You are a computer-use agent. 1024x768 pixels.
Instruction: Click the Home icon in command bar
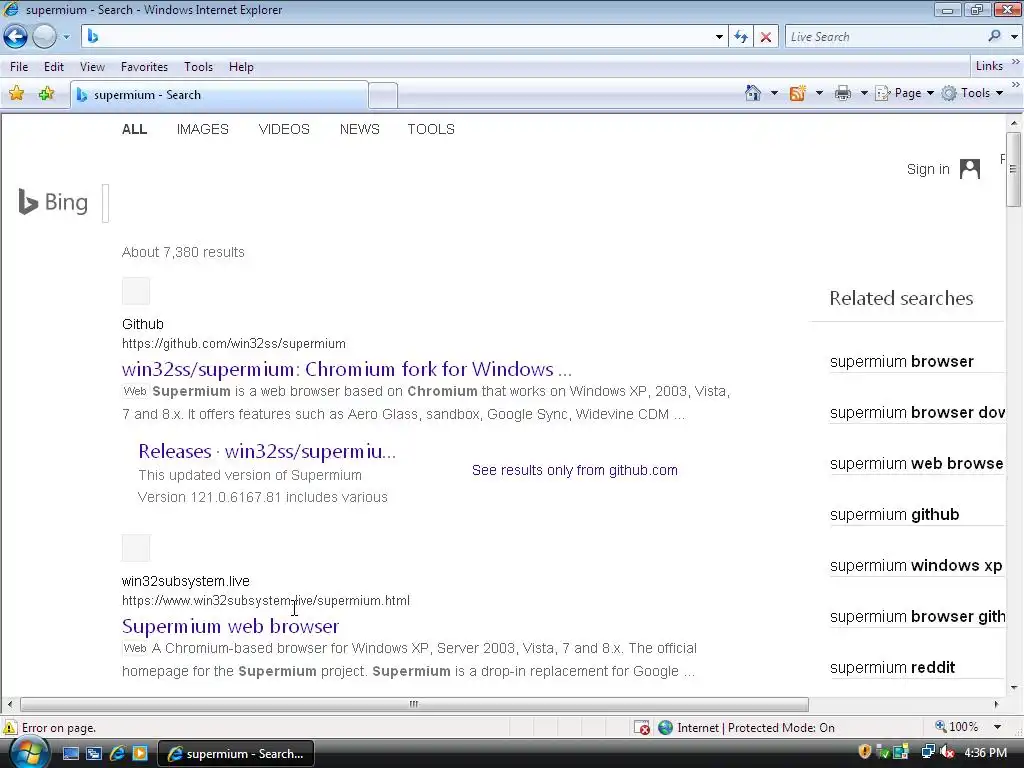tap(753, 93)
